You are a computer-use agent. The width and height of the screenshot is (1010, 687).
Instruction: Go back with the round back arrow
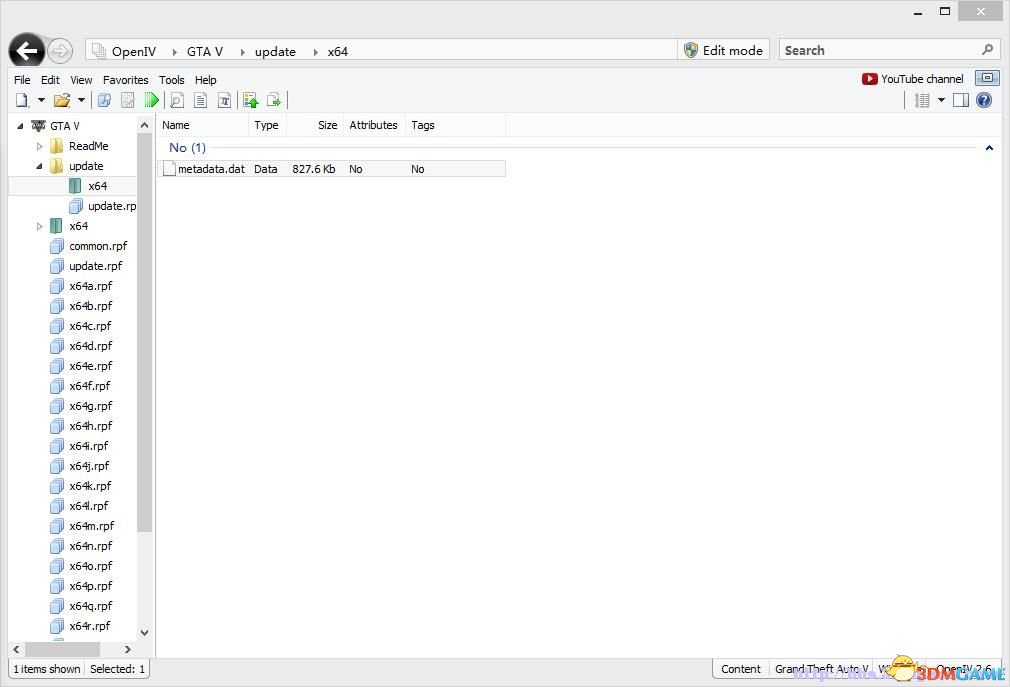coord(27,50)
